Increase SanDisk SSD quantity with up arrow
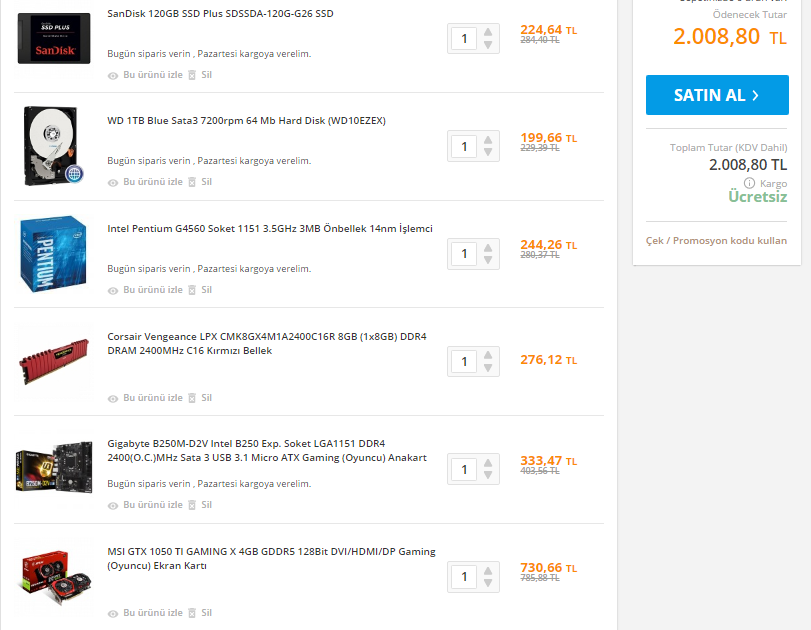Image resolution: width=811 pixels, height=630 pixels. 488,32
